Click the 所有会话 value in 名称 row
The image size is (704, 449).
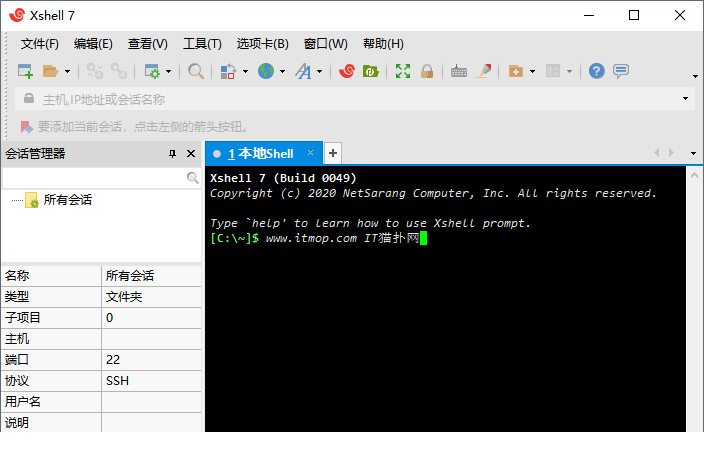pyautogui.click(x=130, y=276)
